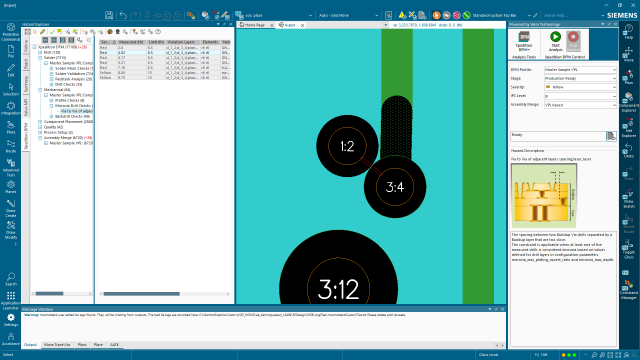Open the DFM Profile dropdown
Screen dimensions: 640x360
pyautogui.click(x=580, y=70)
